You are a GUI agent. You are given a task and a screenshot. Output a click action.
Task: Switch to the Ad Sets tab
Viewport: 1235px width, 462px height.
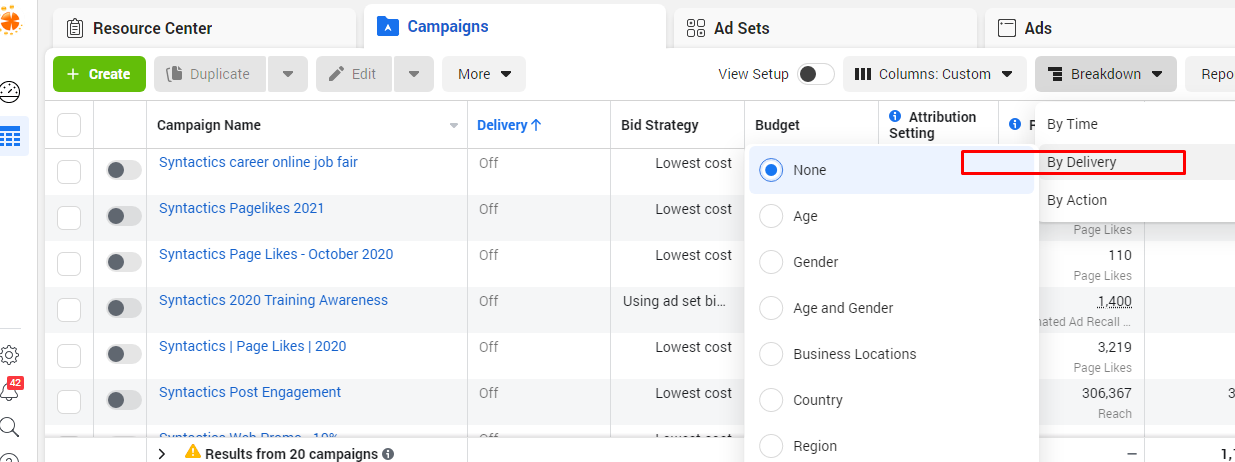coord(825,28)
